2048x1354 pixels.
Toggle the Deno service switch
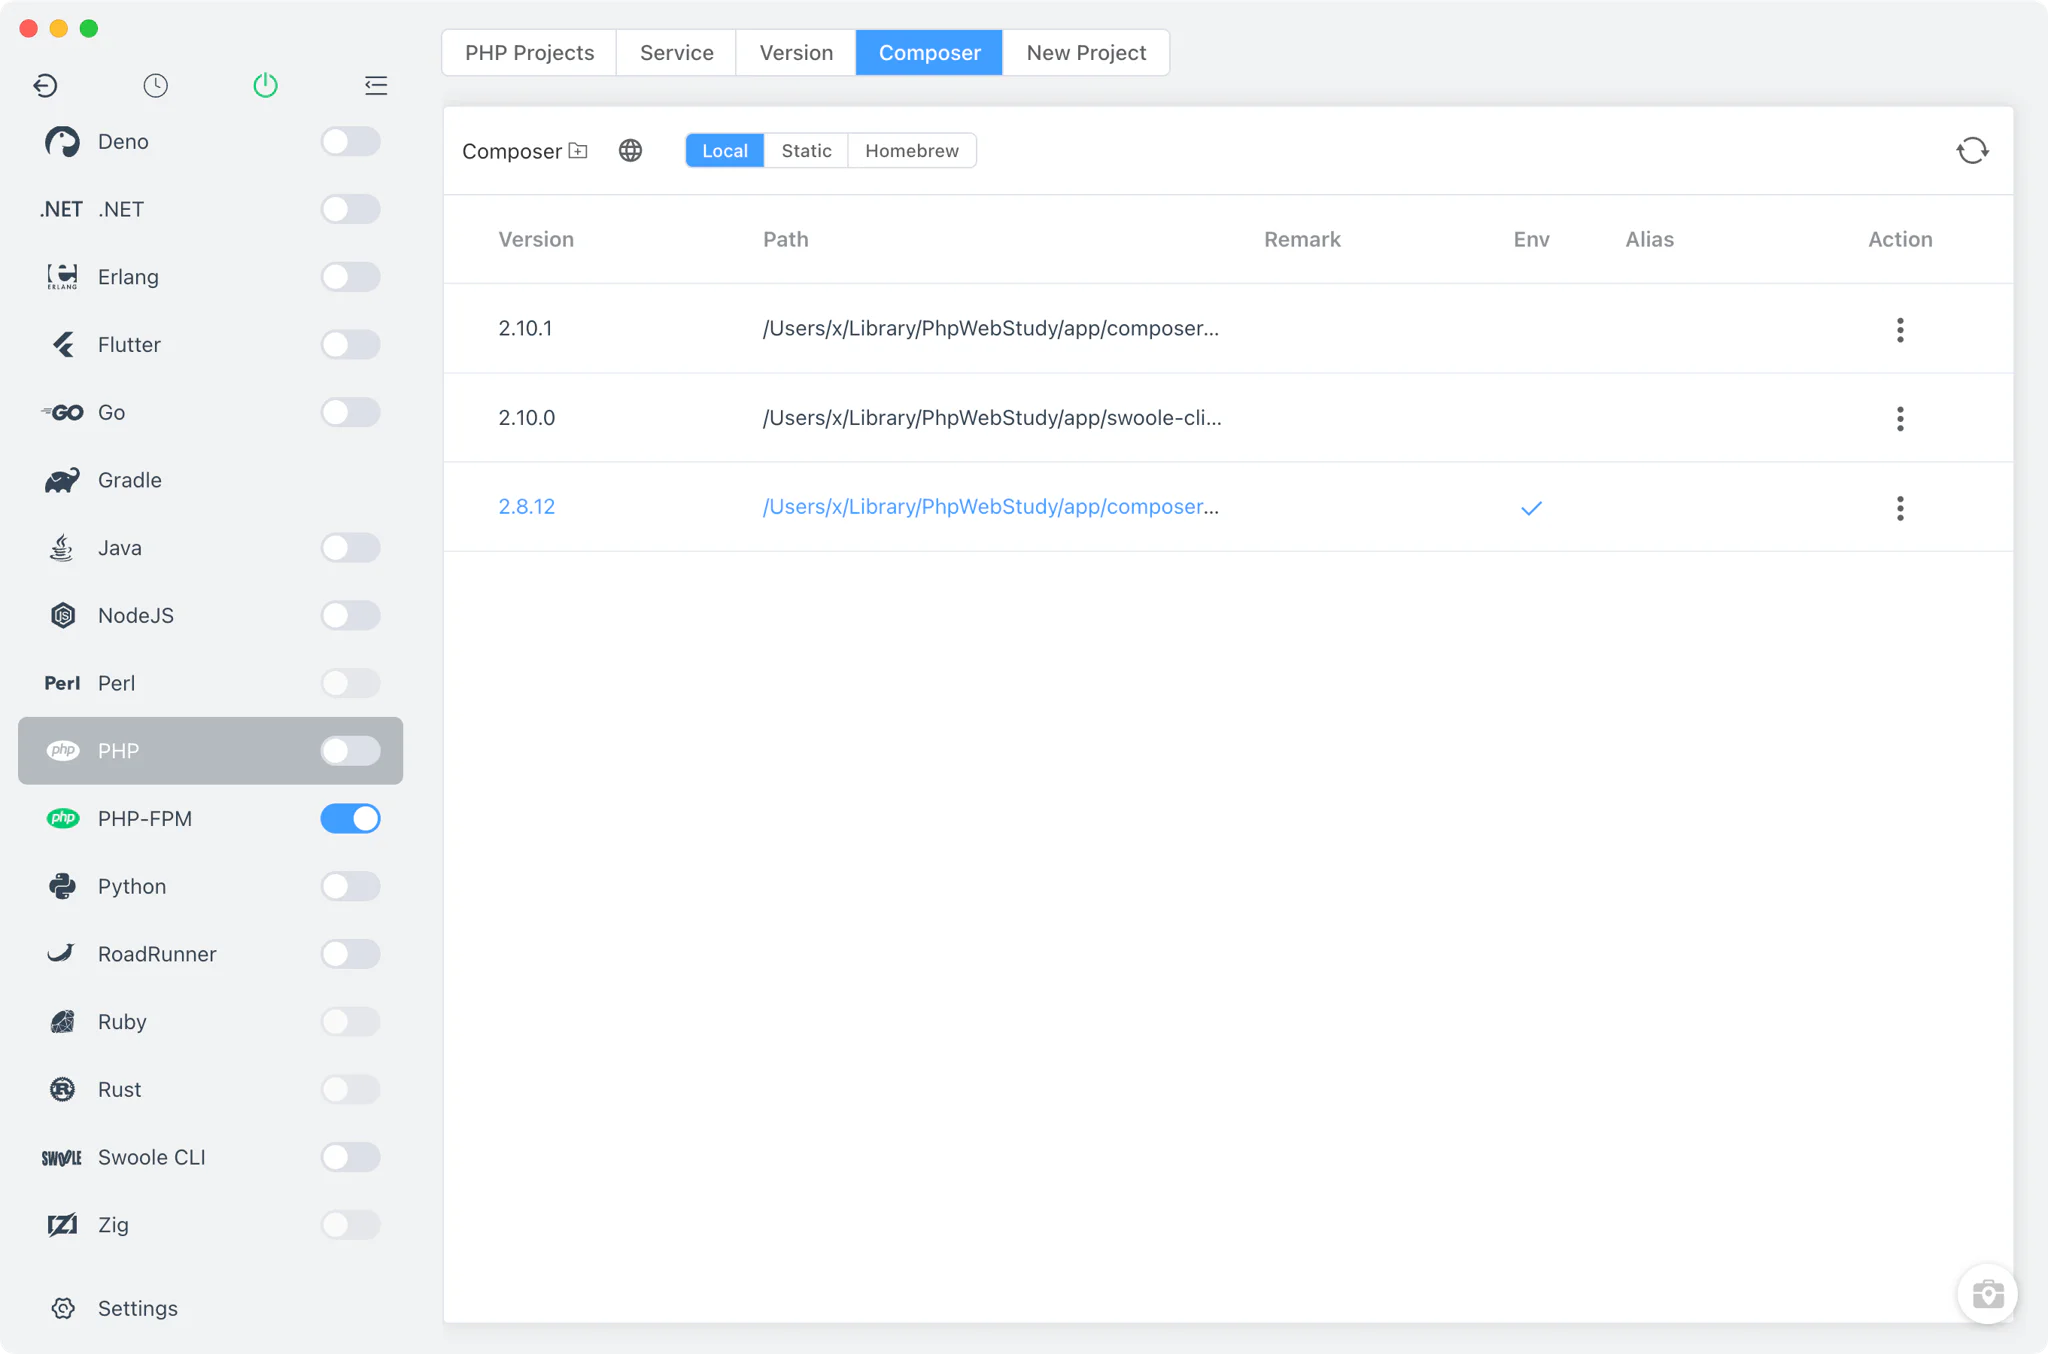coord(350,142)
